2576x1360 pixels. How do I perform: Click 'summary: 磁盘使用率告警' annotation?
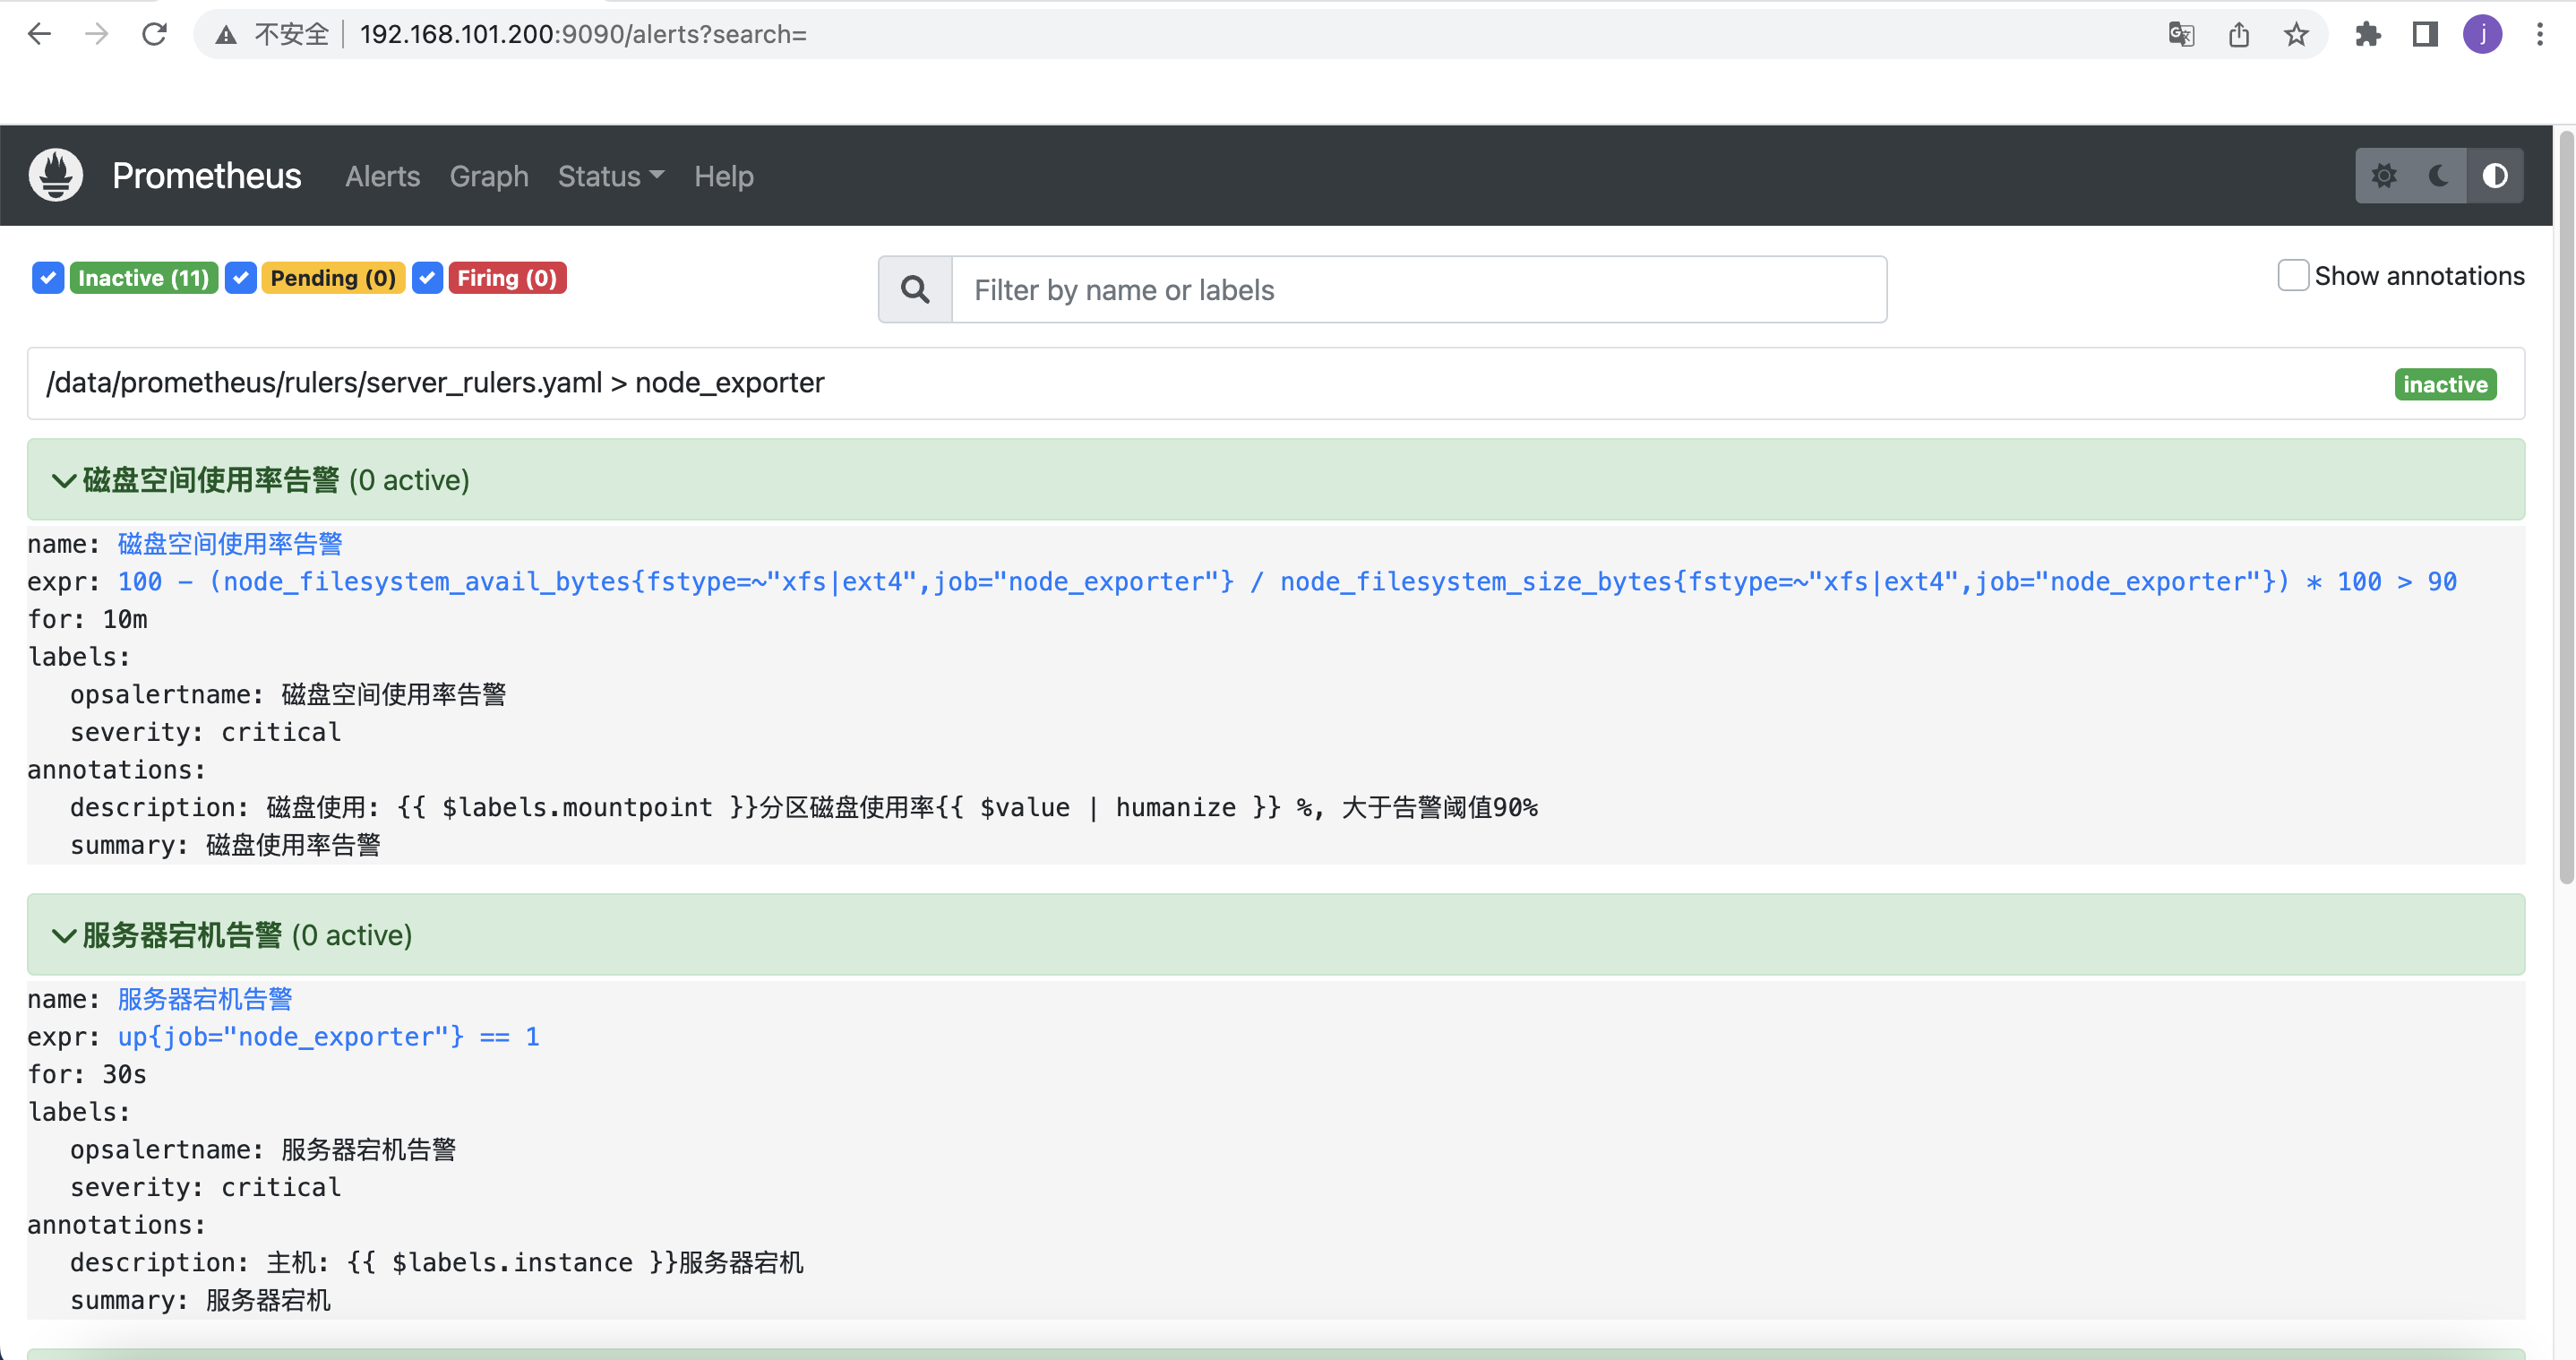(225, 846)
